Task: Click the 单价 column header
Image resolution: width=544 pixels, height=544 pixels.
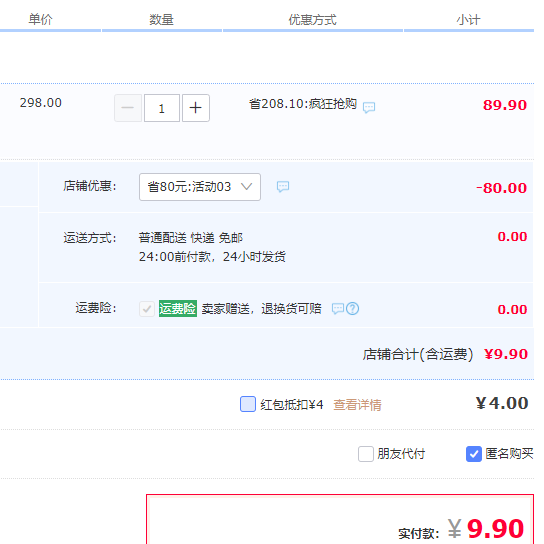Action: (40, 19)
